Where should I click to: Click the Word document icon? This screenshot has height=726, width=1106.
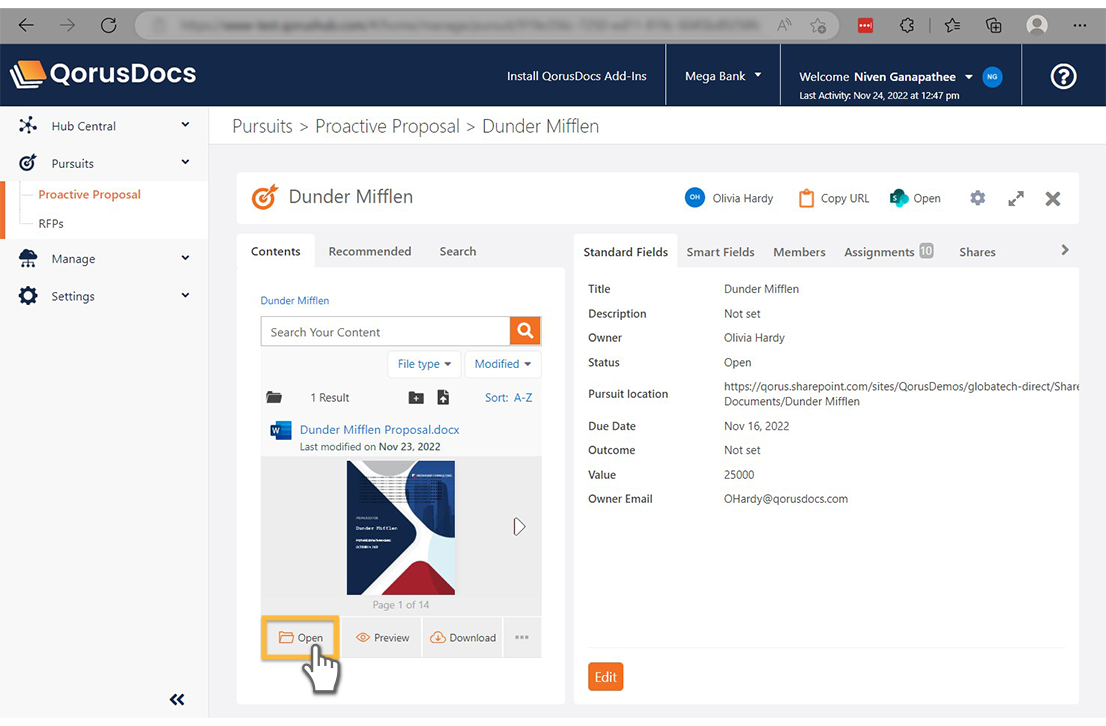tap(281, 430)
